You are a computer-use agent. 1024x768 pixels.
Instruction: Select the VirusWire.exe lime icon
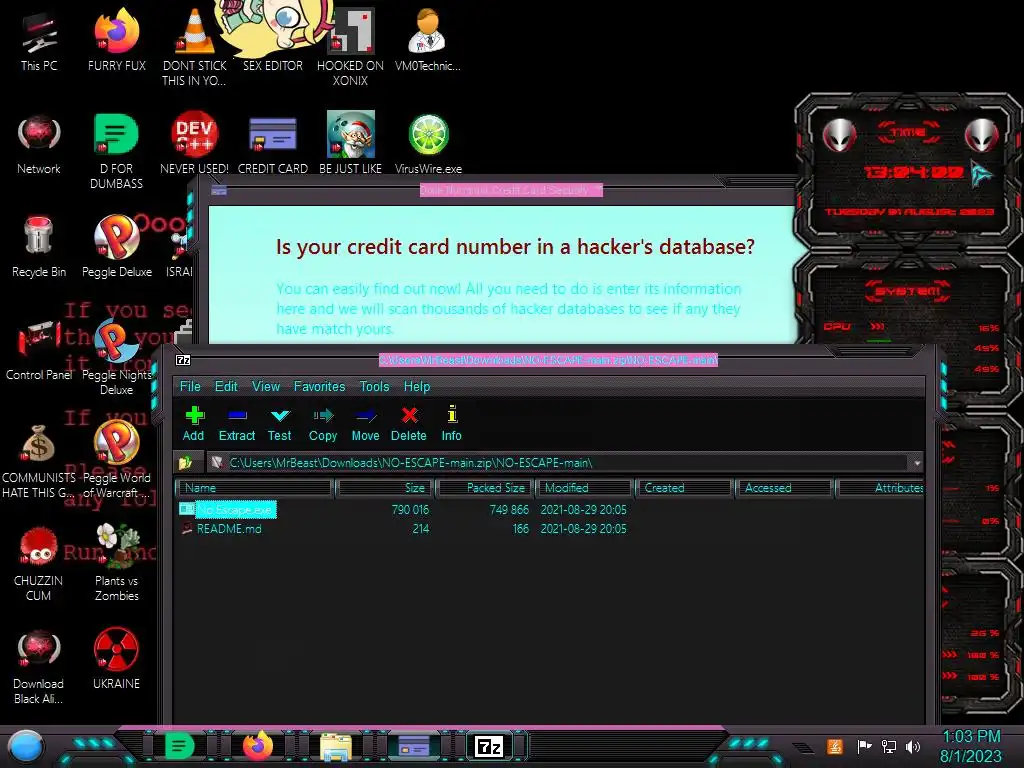pyautogui.click(x=428, y=145)
